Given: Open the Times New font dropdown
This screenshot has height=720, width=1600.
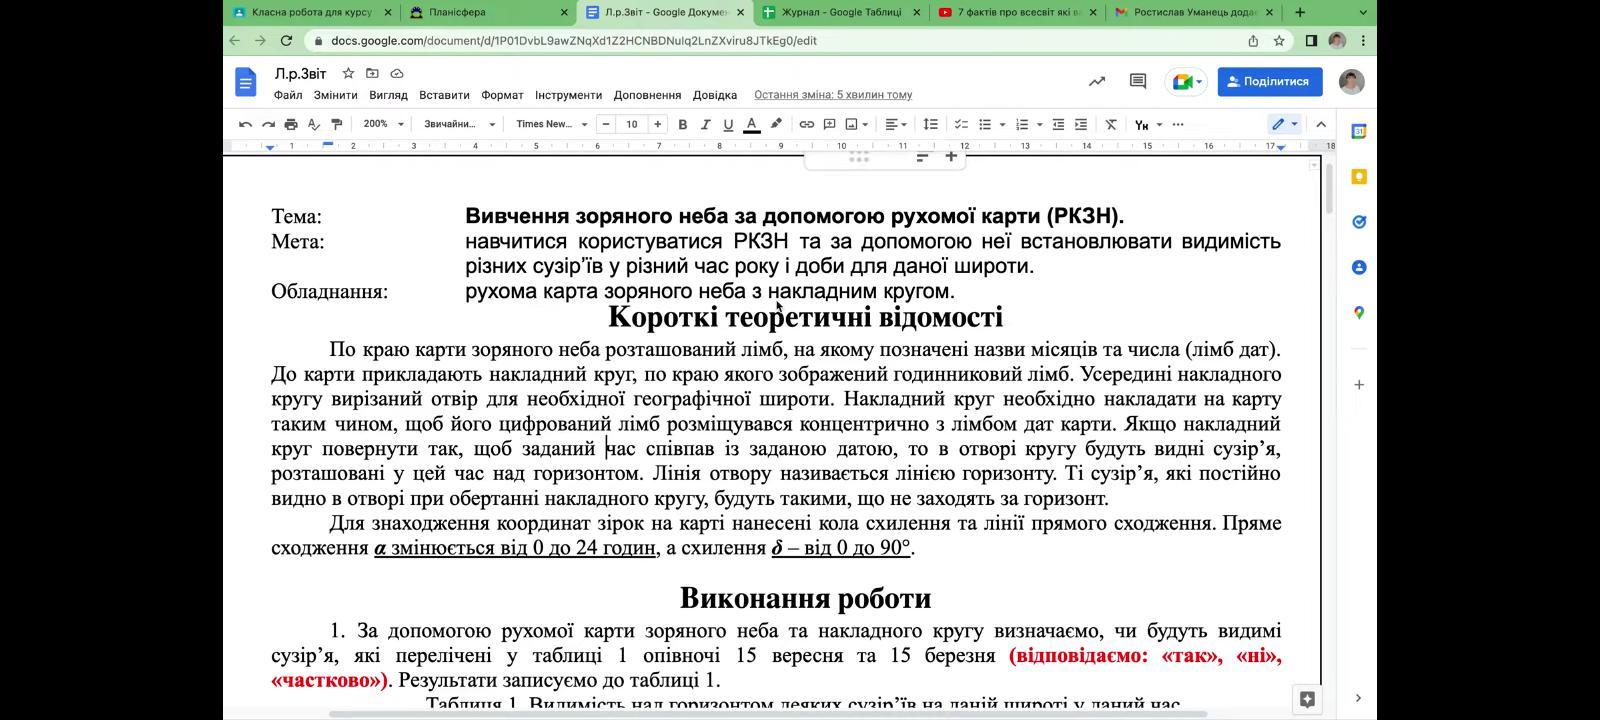Looking at the screenshot, I should pos(551,124).
